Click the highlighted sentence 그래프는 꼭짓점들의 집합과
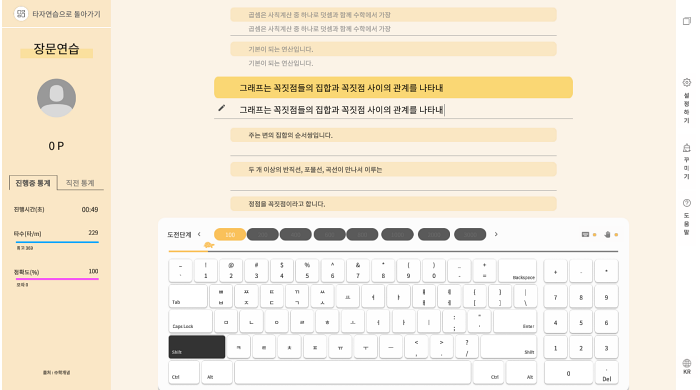The image size is (700, 390). click(393, 87)
